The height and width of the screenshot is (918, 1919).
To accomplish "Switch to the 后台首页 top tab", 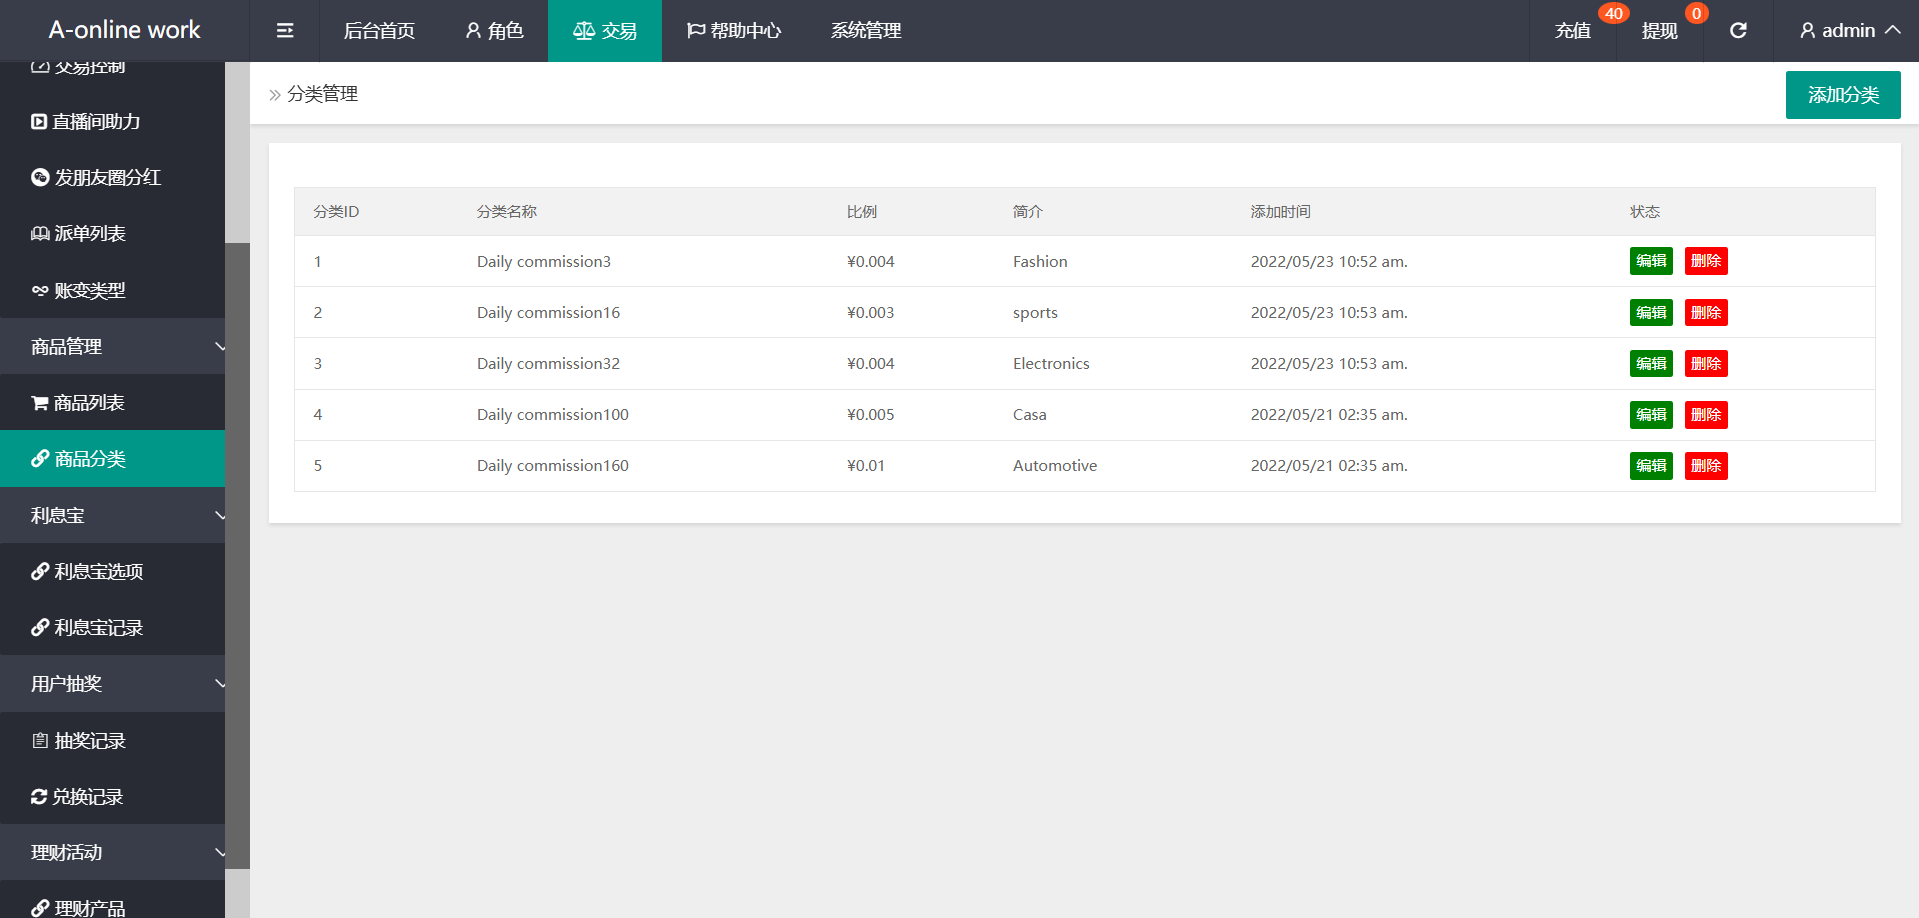I will 379,31.
